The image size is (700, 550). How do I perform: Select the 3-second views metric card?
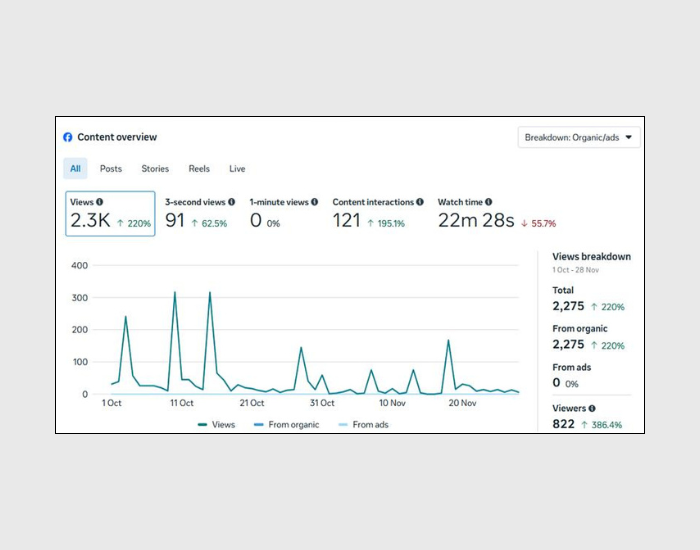coord(200,214)
